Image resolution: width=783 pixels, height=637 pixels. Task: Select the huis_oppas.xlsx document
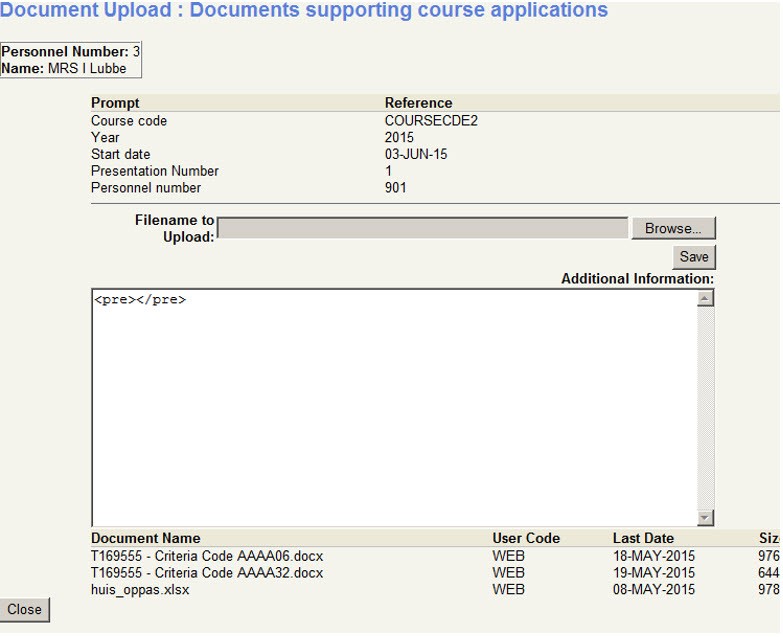pyautogui.click(x=140, y=590)
